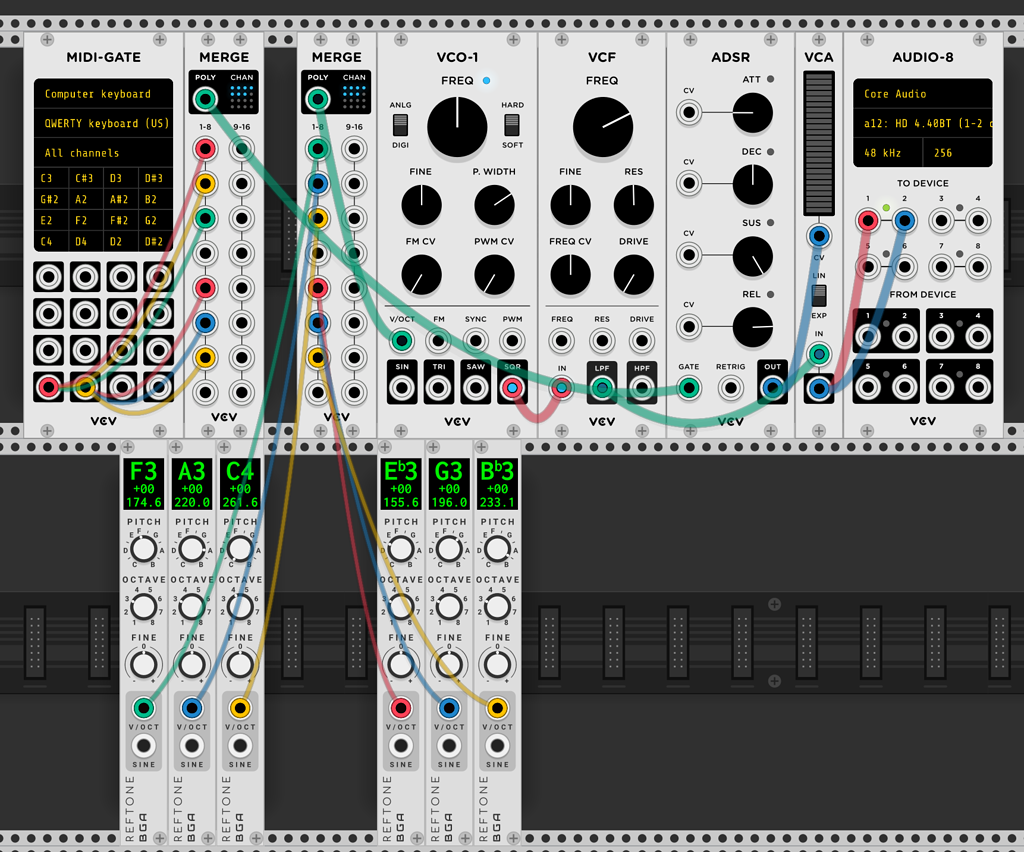This screenshot has height=852, width=1024.
Task: Click the POLY output jack on the left MERGE module
Action: (206, 97)
